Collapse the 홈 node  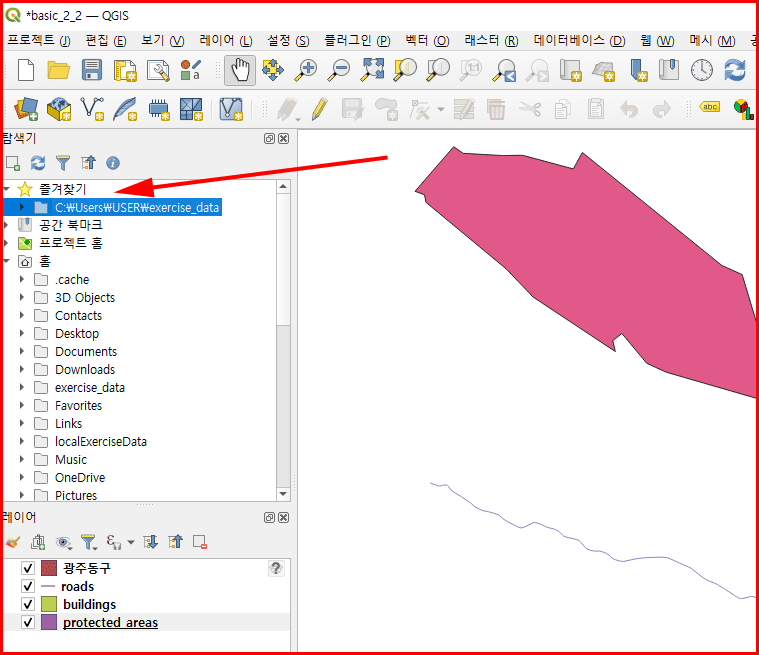(7, 261)
